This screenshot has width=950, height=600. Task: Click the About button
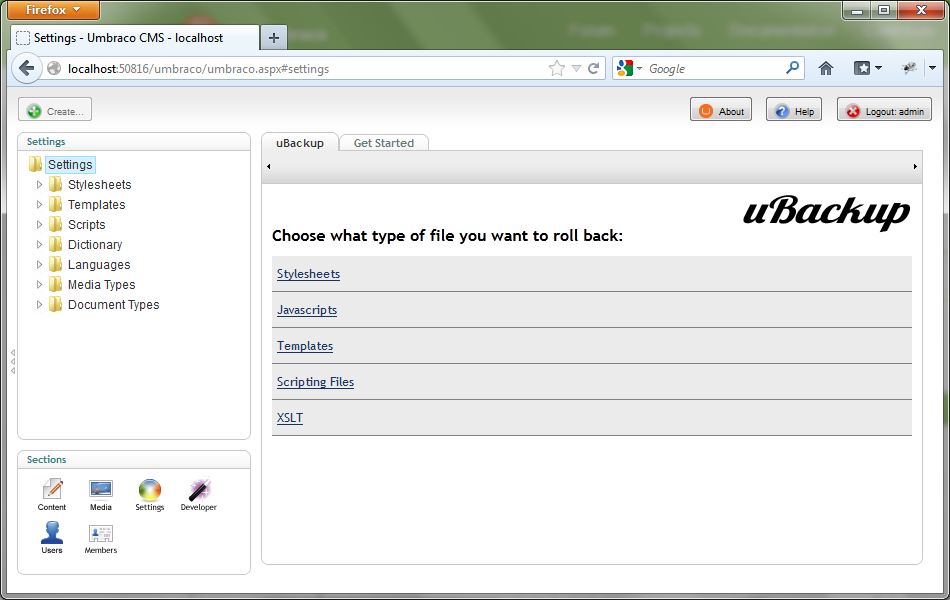pos(721,109)
